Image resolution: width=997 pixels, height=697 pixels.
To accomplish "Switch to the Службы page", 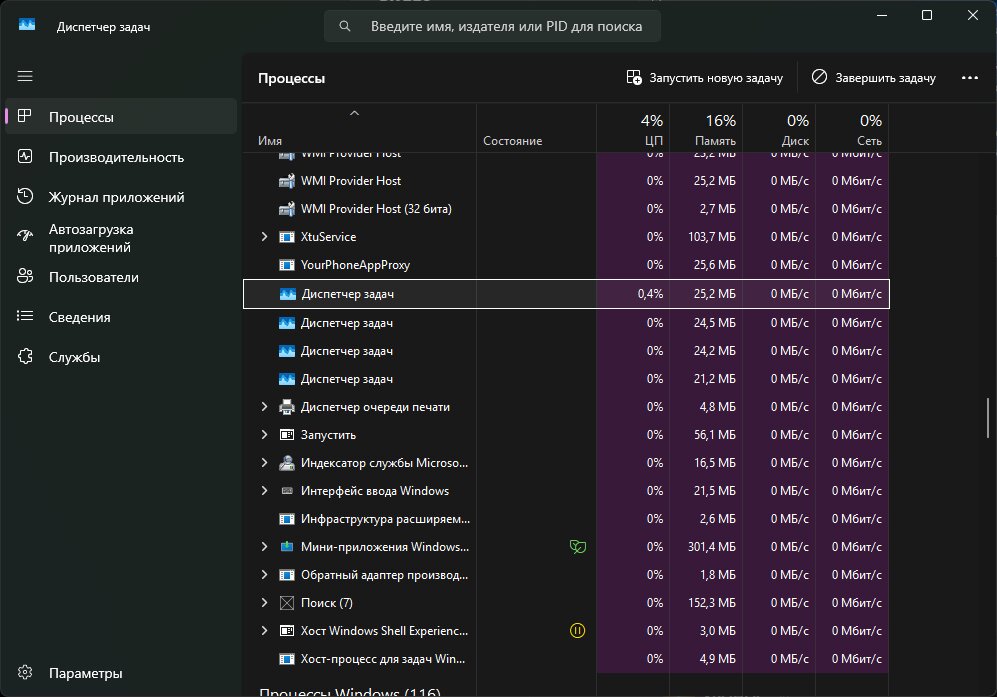I will click(74, 357).
